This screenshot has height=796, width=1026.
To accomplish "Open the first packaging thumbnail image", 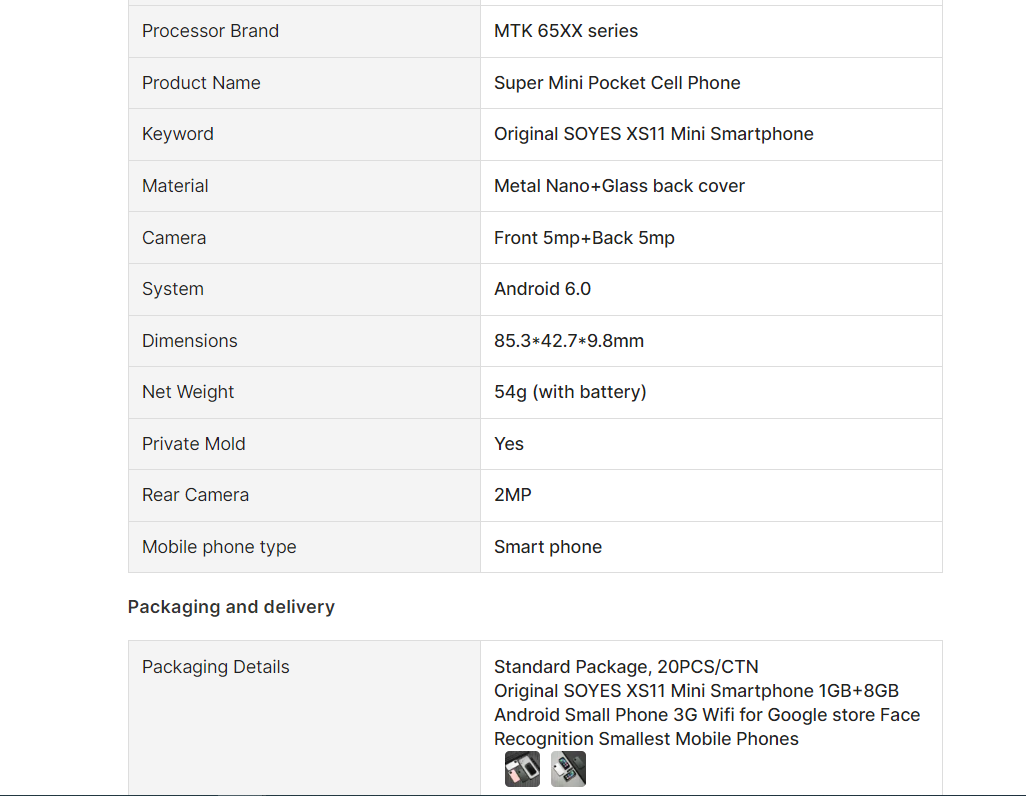I will 522,769.
